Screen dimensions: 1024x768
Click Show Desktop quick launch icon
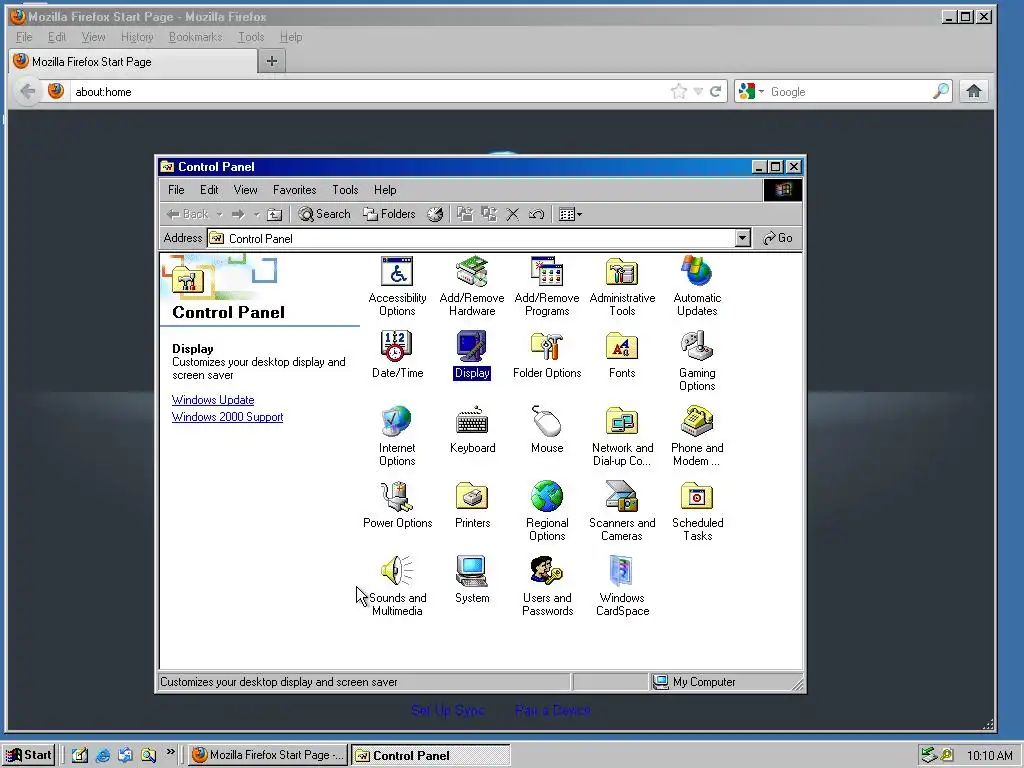80,755
